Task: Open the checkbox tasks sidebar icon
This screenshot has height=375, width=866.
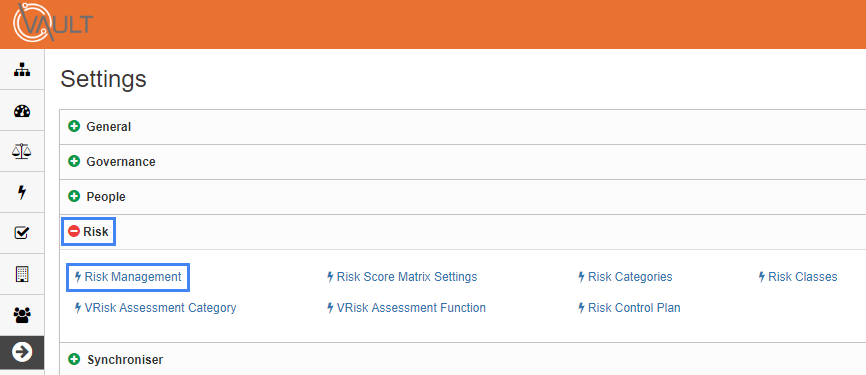Action: (22, 233)
